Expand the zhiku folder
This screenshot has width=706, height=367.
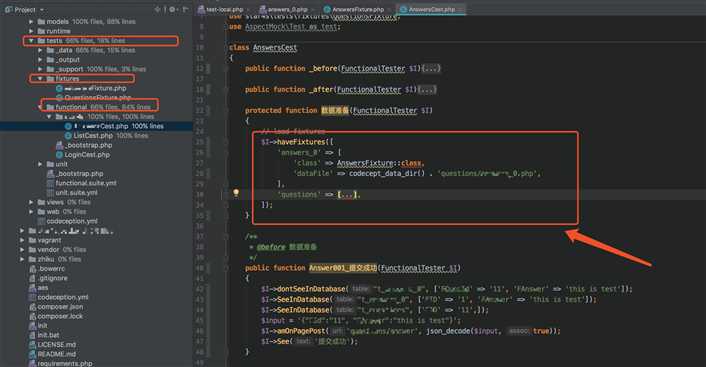(x=22, y=259)
